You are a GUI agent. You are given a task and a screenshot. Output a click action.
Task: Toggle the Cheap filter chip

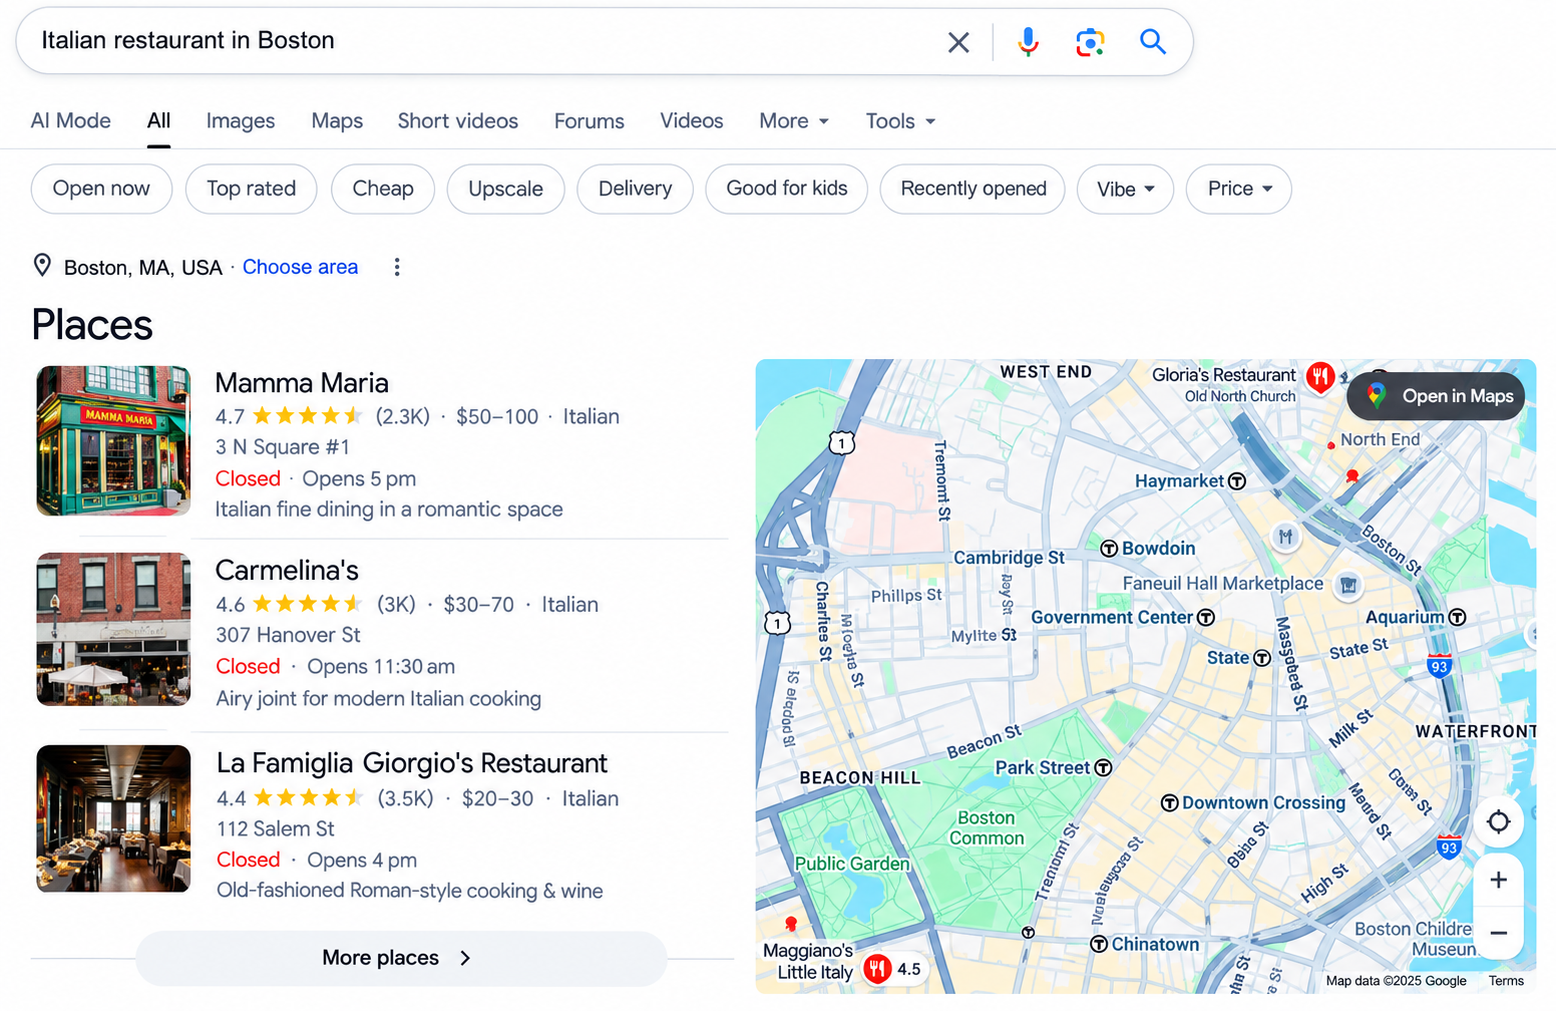click(383, 189)
